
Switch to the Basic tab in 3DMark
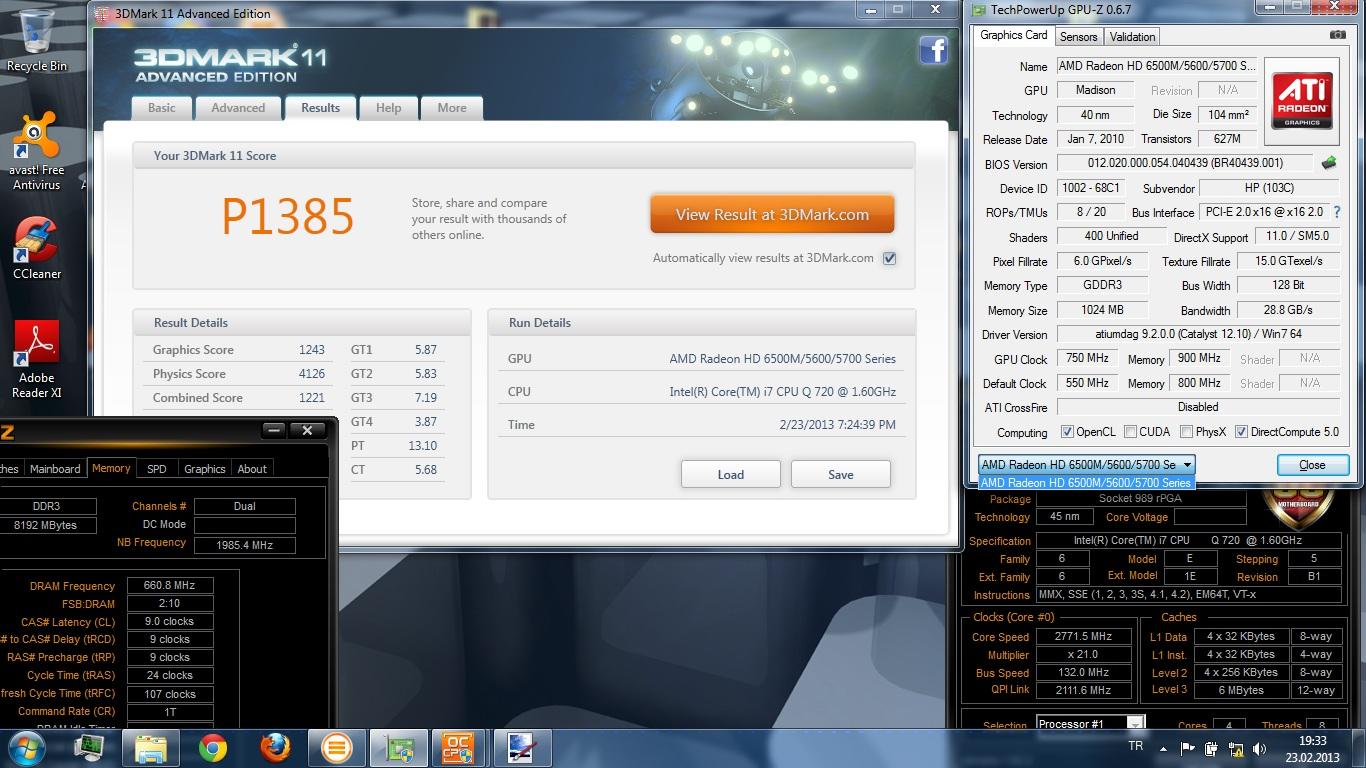click(x=161, y=108)
